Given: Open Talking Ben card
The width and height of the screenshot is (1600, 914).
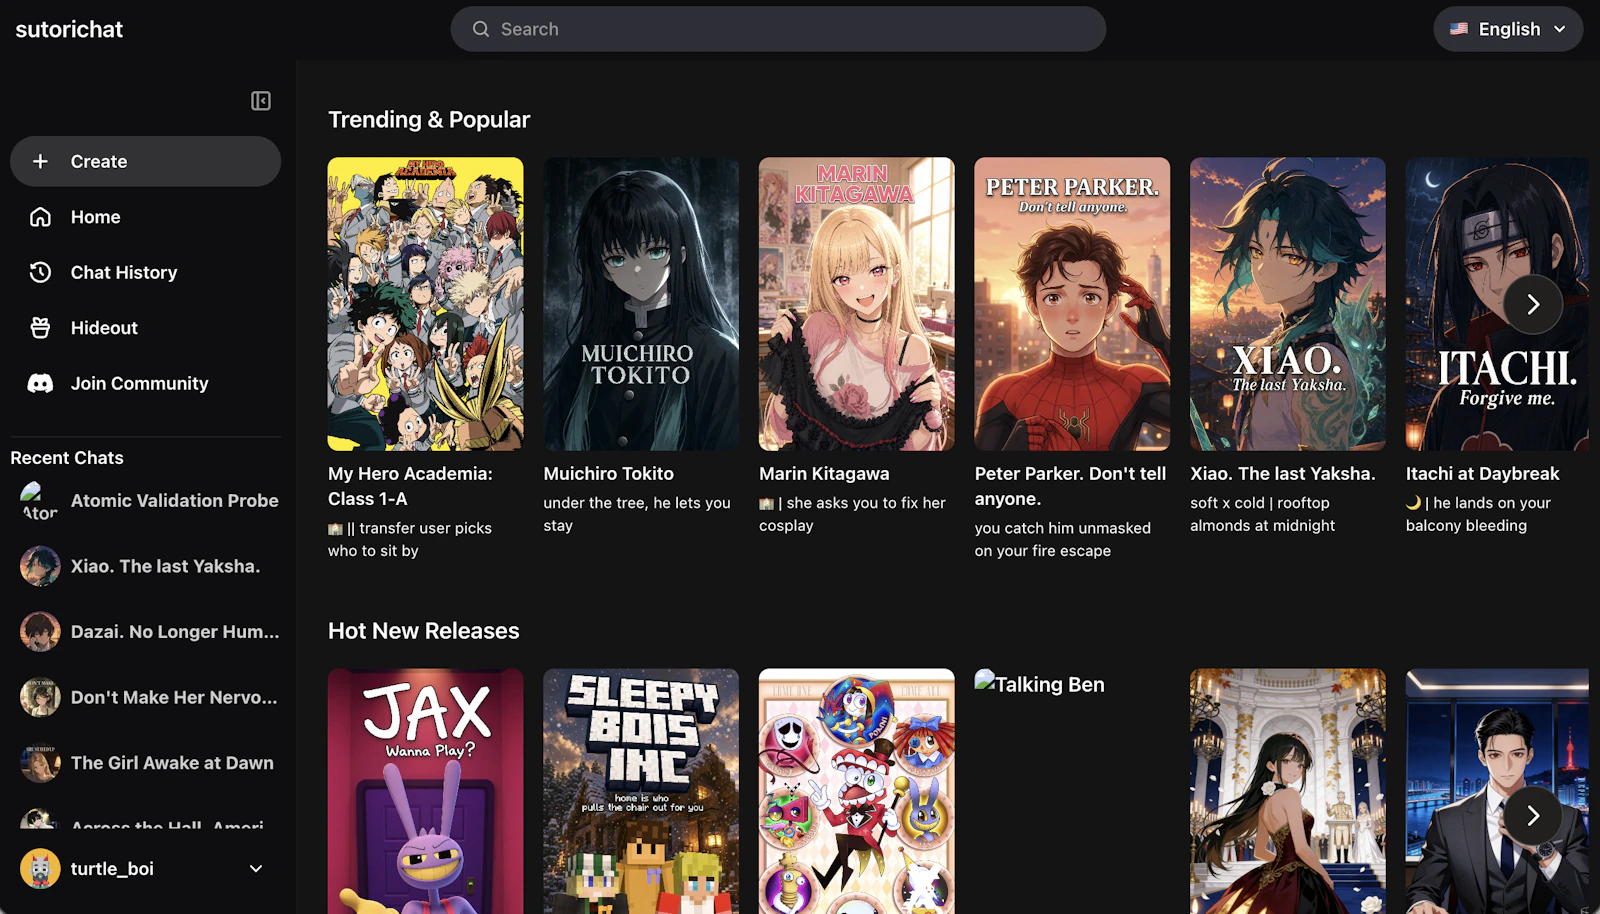Looking at the screenshot, I should [x=1072, y=791].
